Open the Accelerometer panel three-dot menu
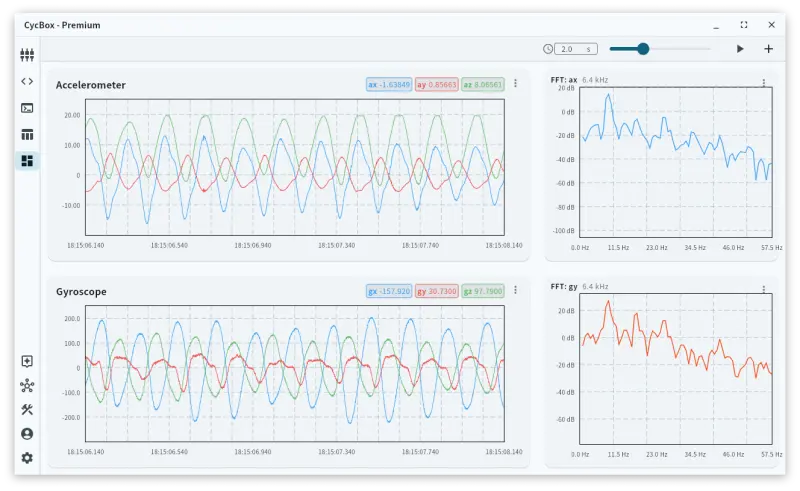 click(x=515, y=84)
